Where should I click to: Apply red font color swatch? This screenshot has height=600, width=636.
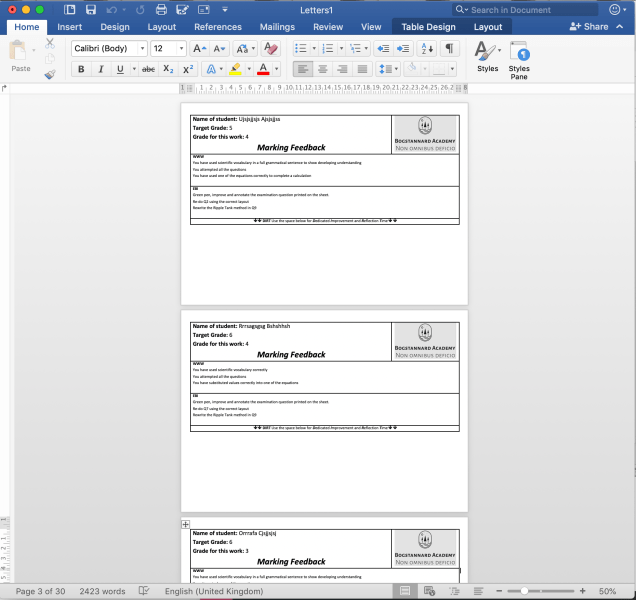pos(263,69)
